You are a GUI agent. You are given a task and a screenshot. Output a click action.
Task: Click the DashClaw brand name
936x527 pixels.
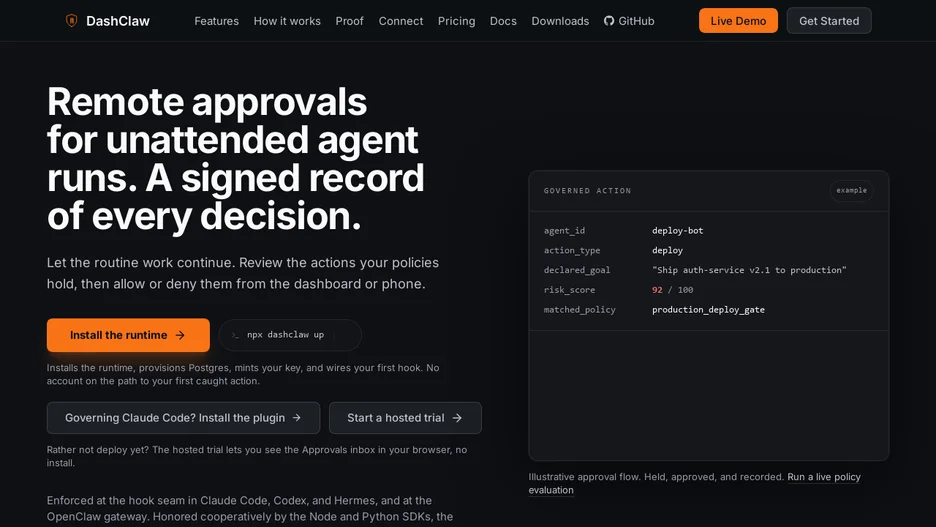(x=118, y=21)
